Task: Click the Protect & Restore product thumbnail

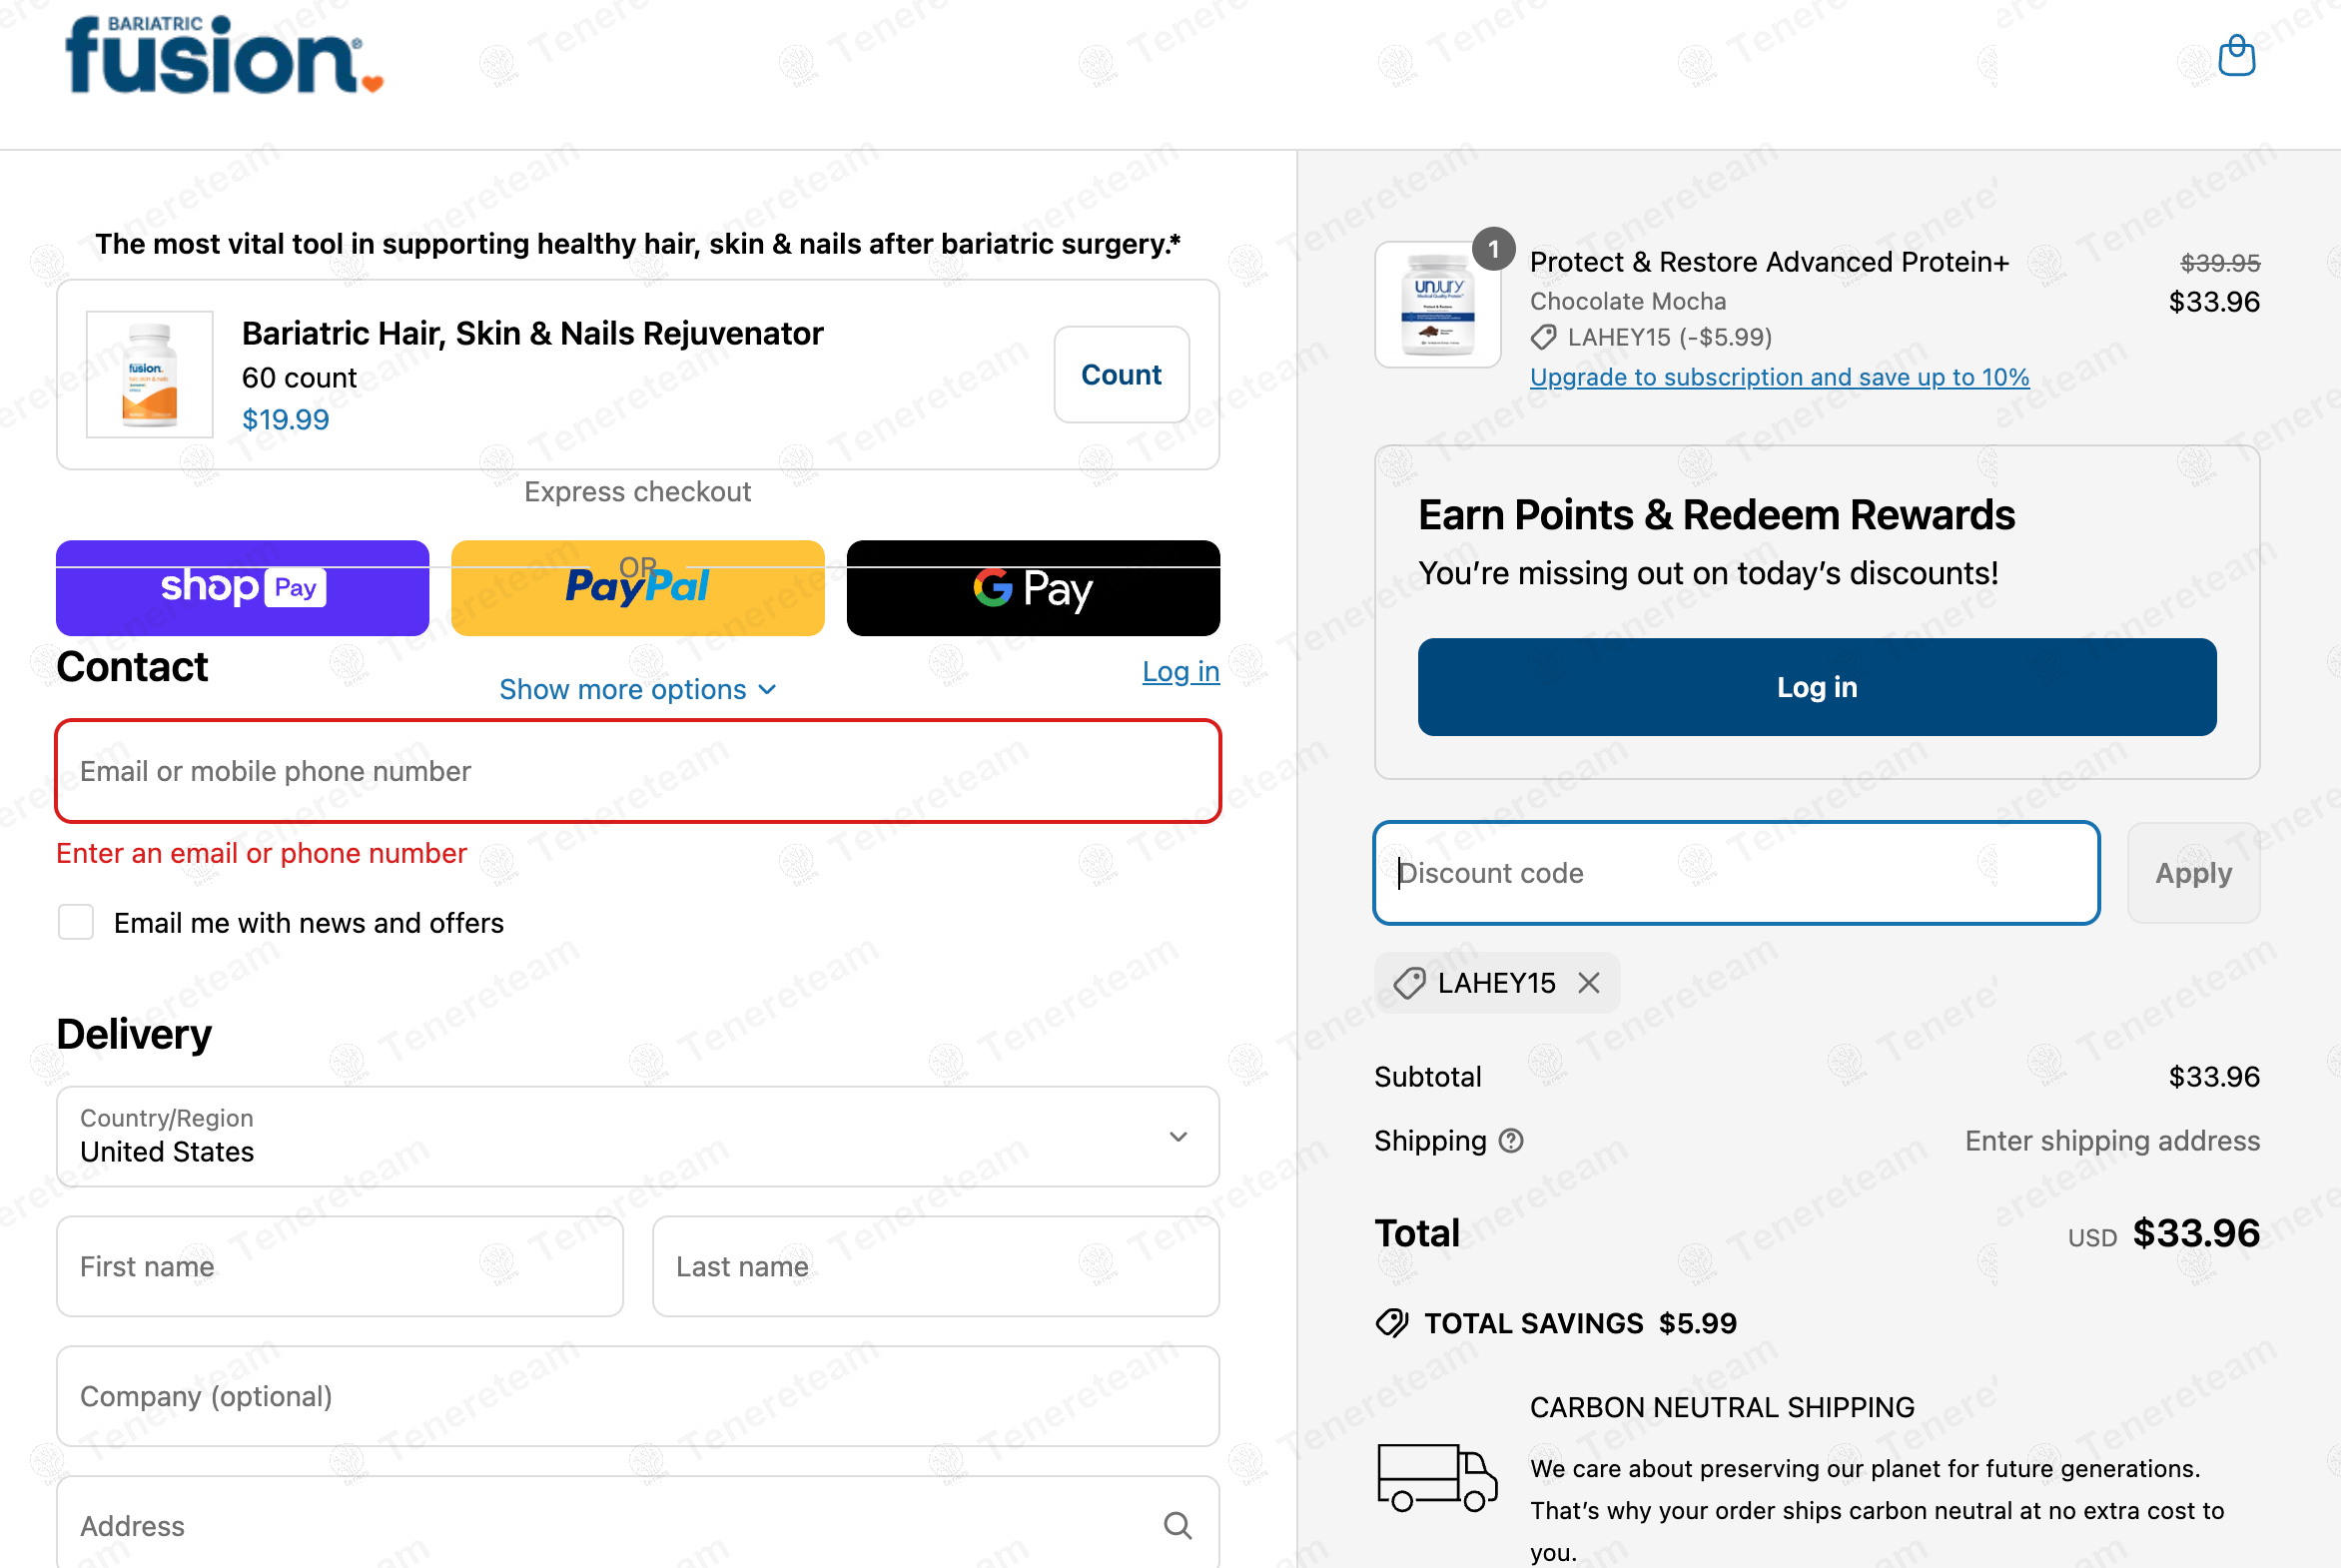Action: point(1437,305)
